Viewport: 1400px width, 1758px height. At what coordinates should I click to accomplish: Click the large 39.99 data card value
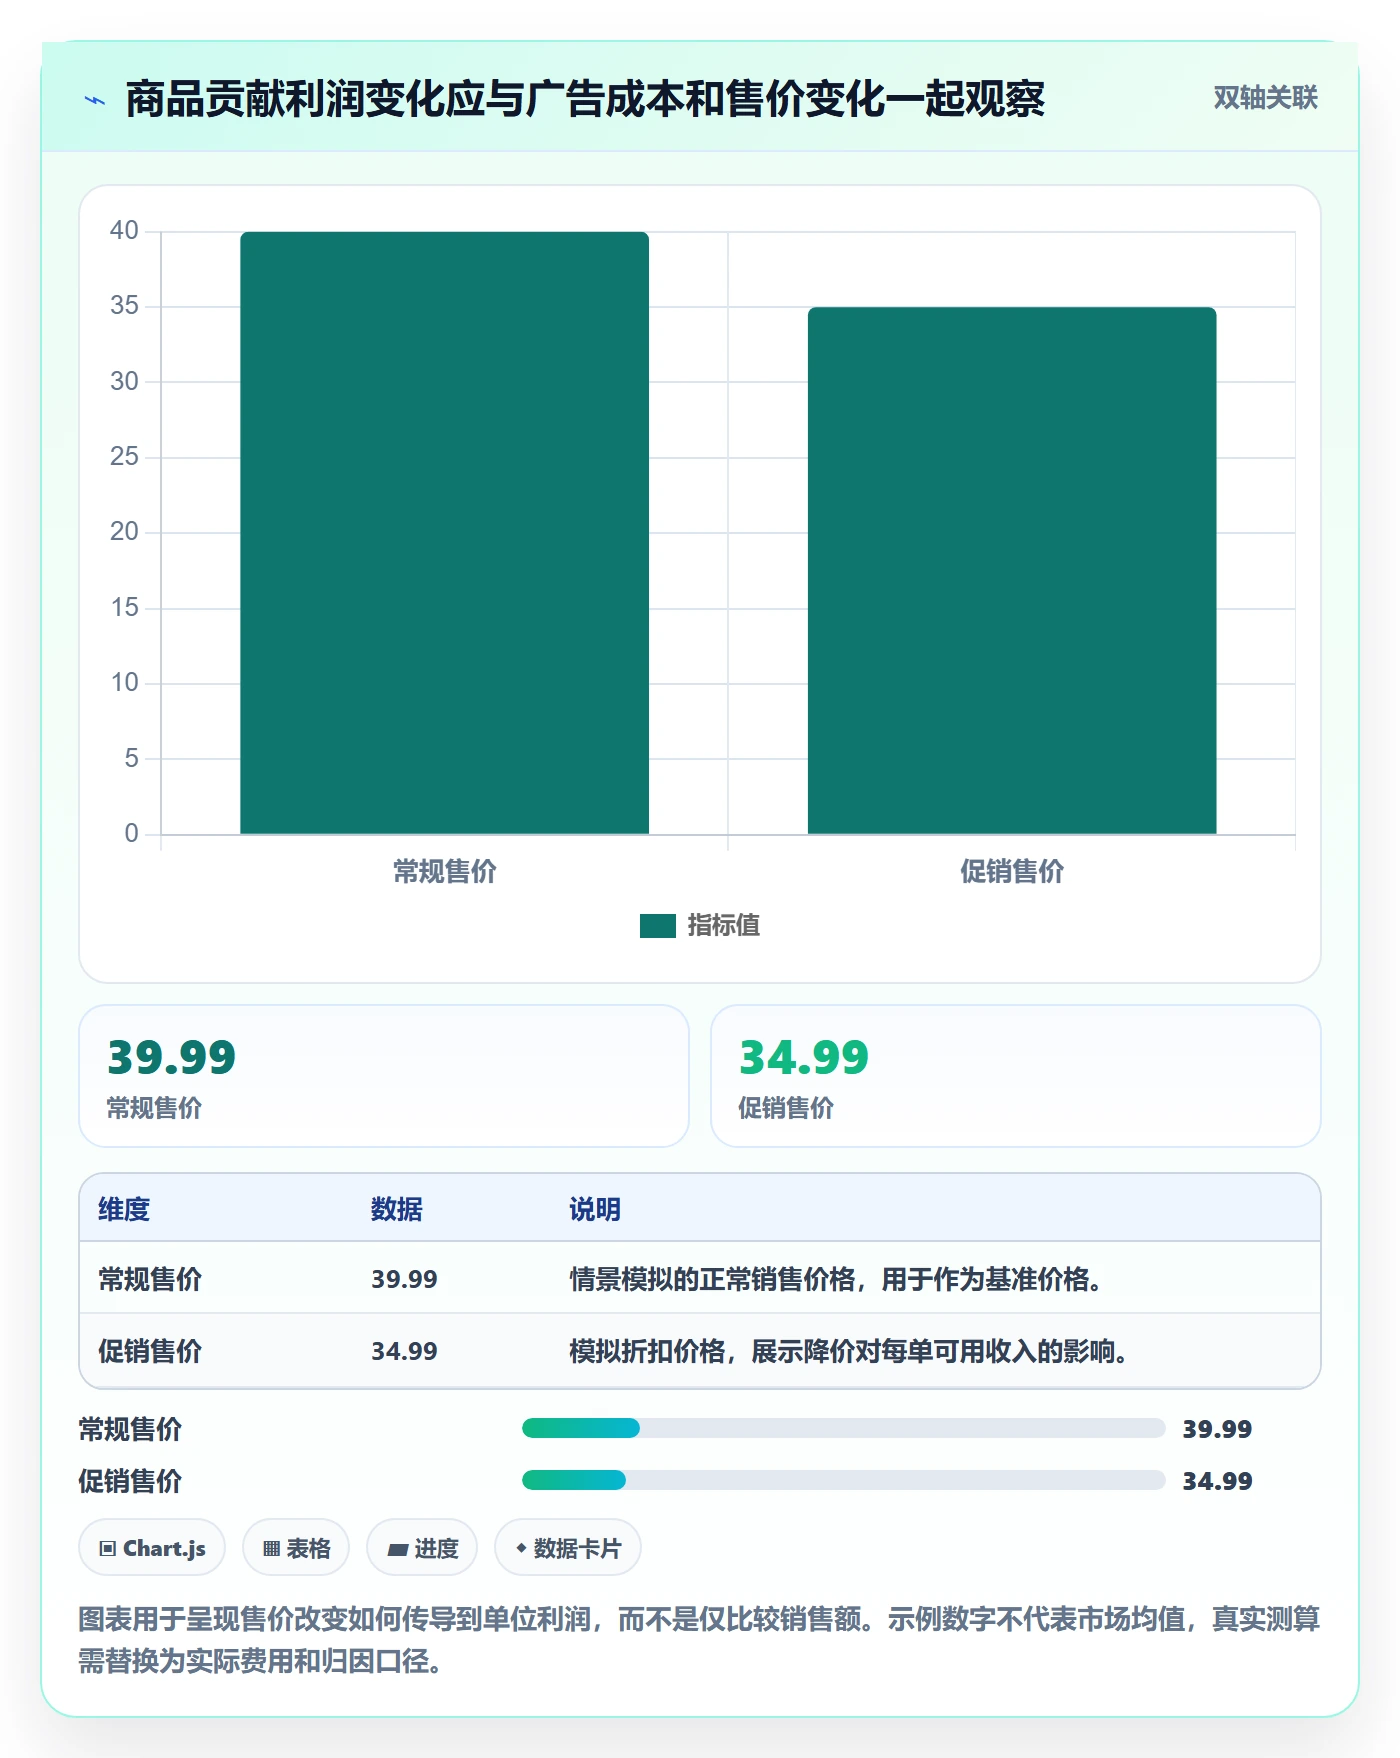coord(172,1058)
